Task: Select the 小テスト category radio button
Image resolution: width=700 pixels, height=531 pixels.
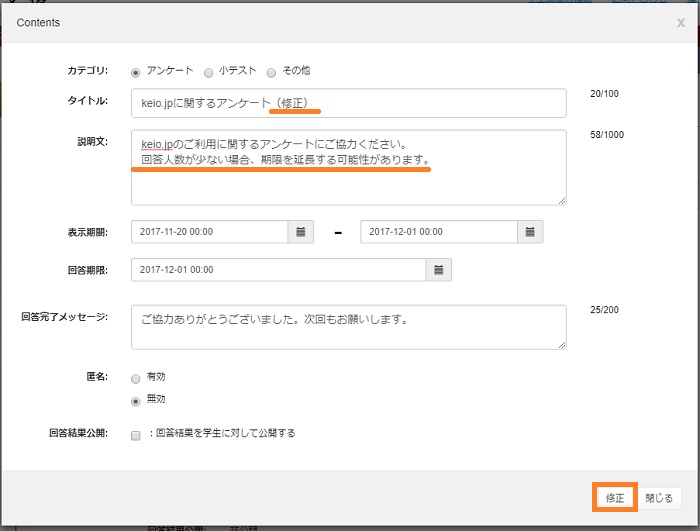Action: click(x=208, y=72)
